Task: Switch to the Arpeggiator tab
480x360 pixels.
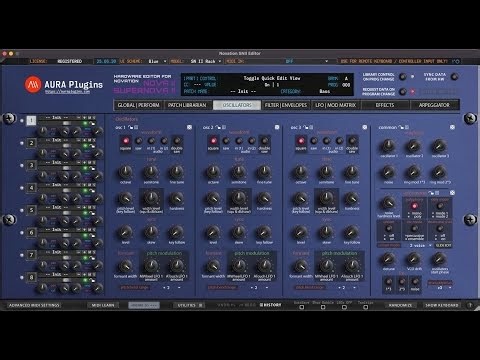Action: pyautogui.click(x=434, y=105)
